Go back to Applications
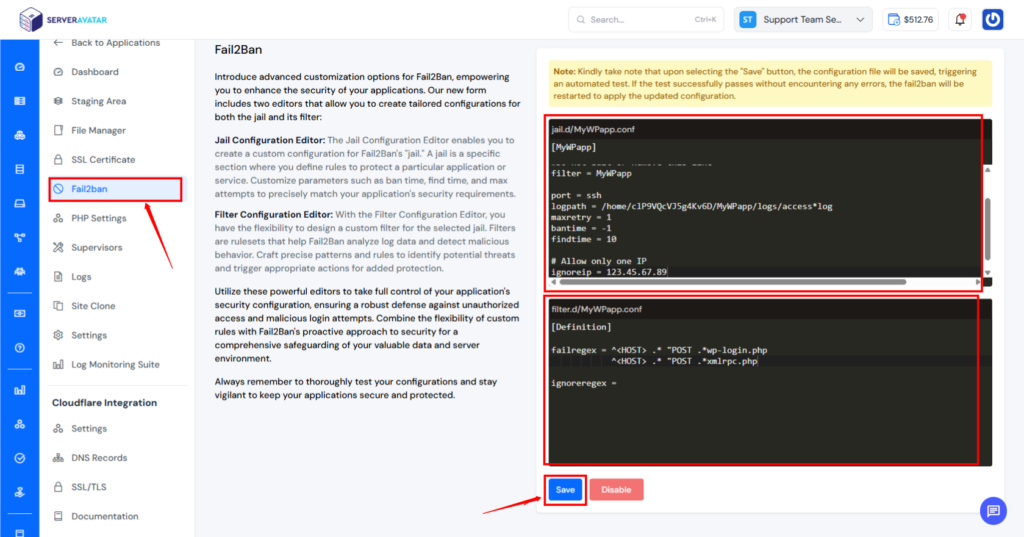Screen dimensions: 1024x537 click(x=116, y=42)
